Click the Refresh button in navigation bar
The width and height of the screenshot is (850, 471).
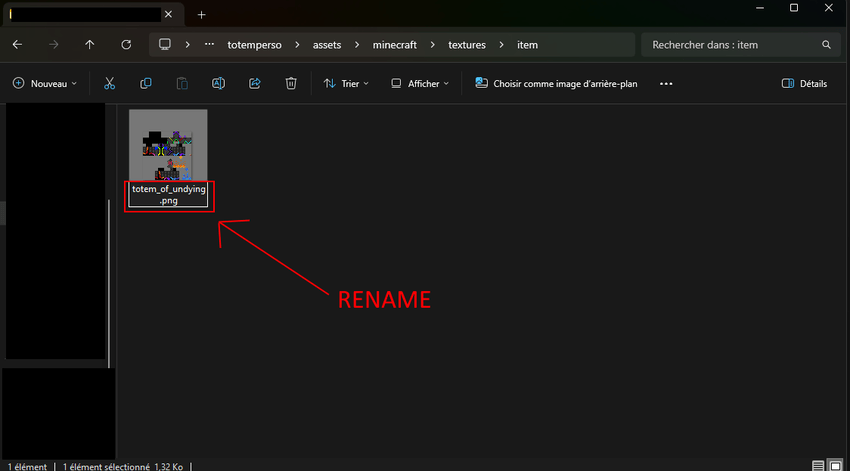coord(126,45)
